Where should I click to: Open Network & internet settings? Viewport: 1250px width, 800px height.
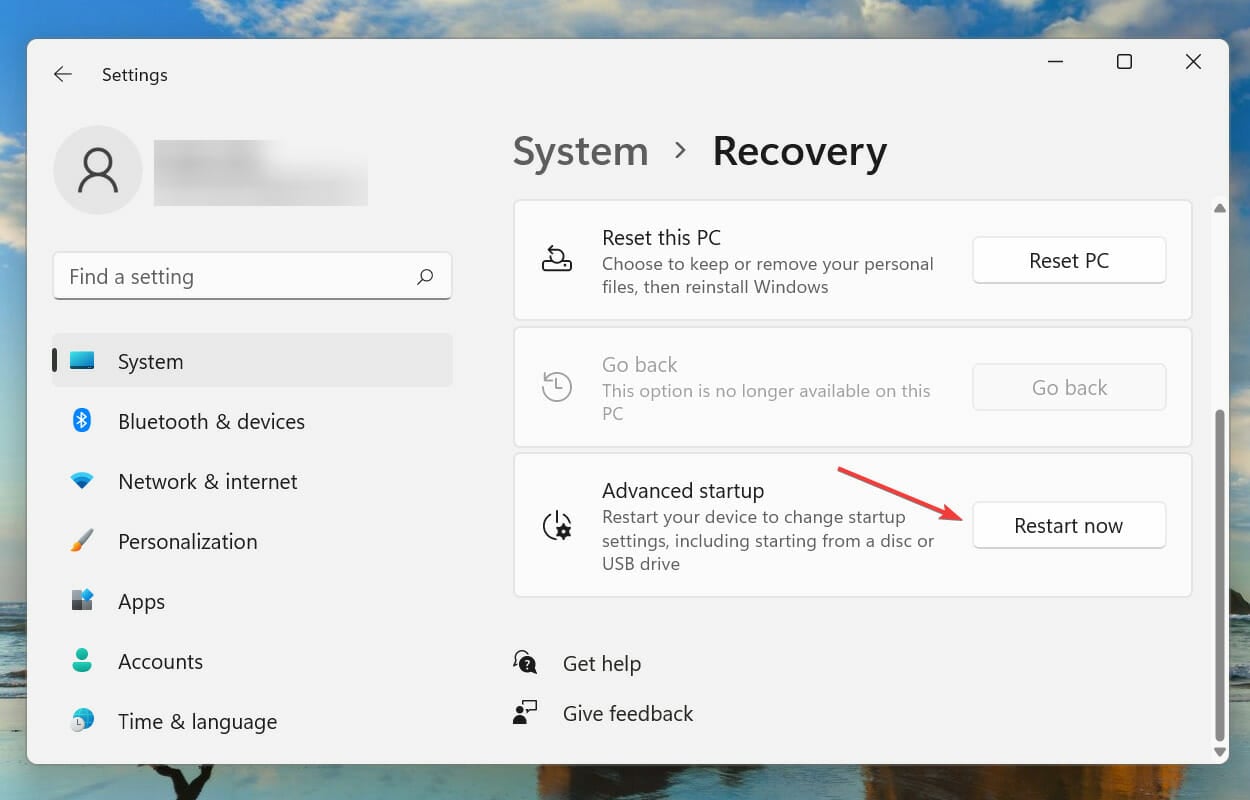pyautogui.click(x=252, y=481)
